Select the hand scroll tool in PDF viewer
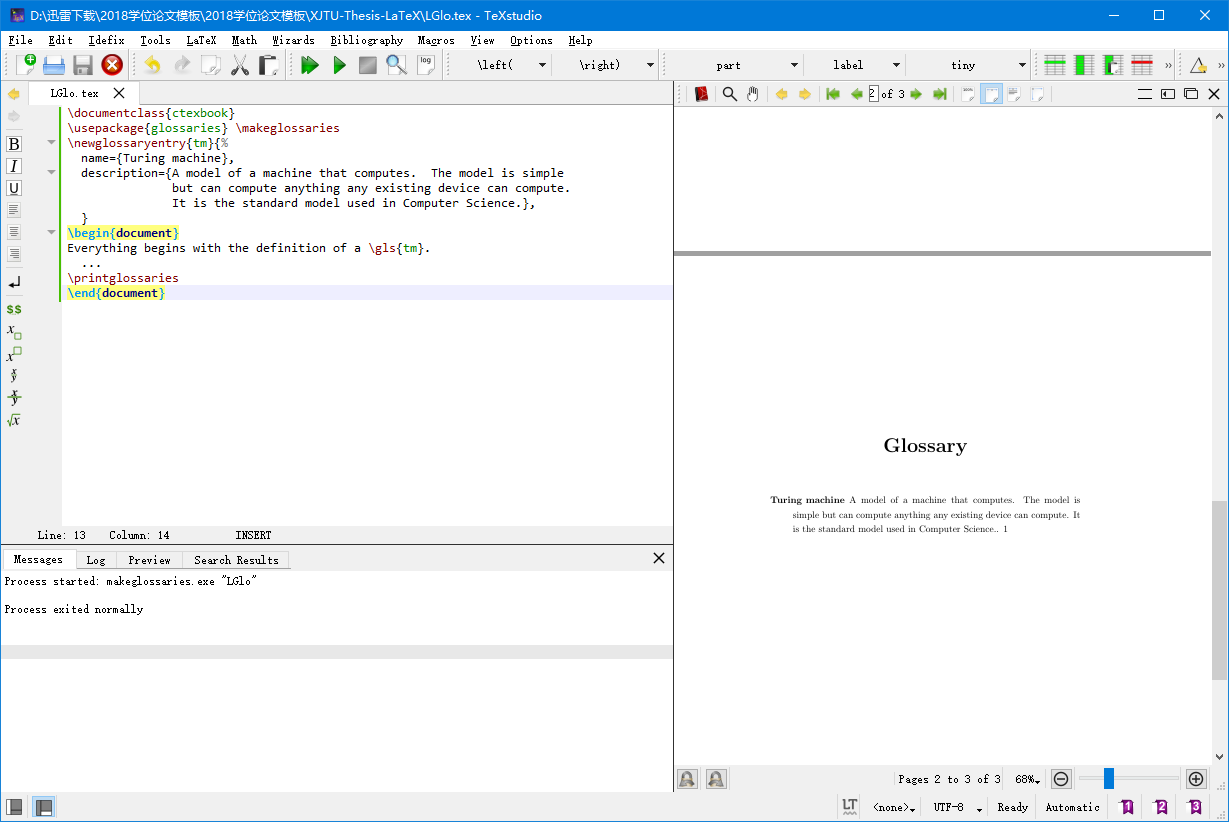This screenshot has width=1229, height=822. pos(753,94)
